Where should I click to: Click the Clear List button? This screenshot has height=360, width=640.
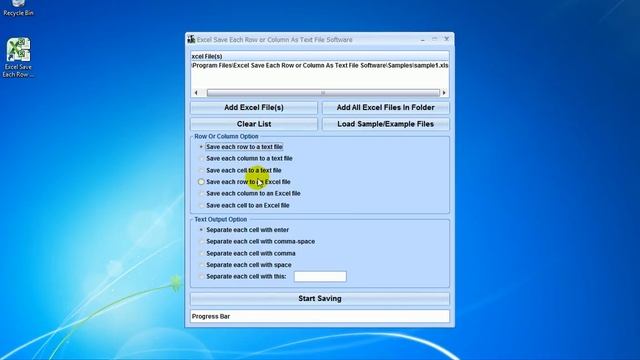click(254, 124)
